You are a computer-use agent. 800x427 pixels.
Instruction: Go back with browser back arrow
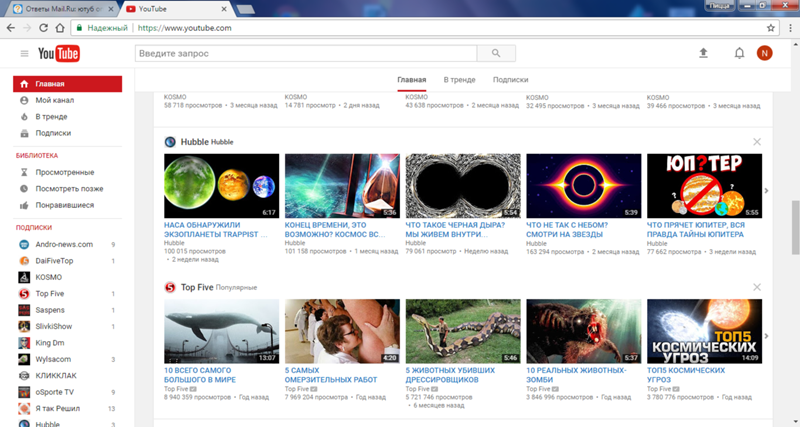11,28
